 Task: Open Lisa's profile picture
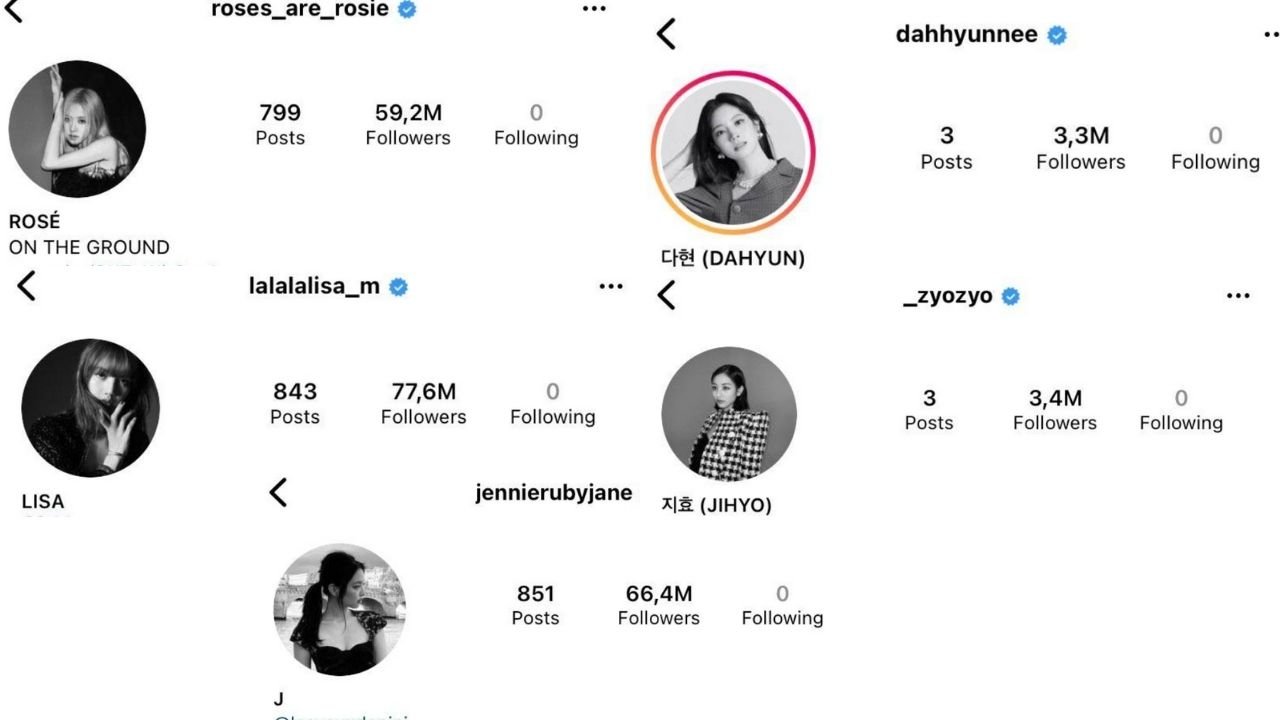point(90,408)
